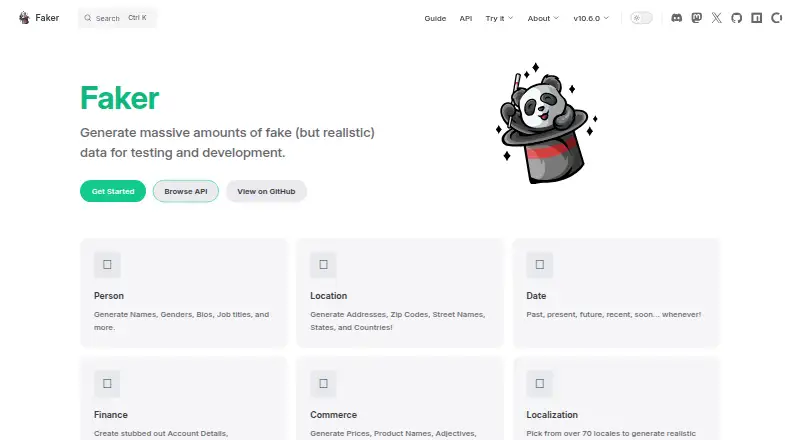This screenshot has height=440, width=800.
Task: Click 'Create stubbed out Account Details' text
Action: (161, 433)
